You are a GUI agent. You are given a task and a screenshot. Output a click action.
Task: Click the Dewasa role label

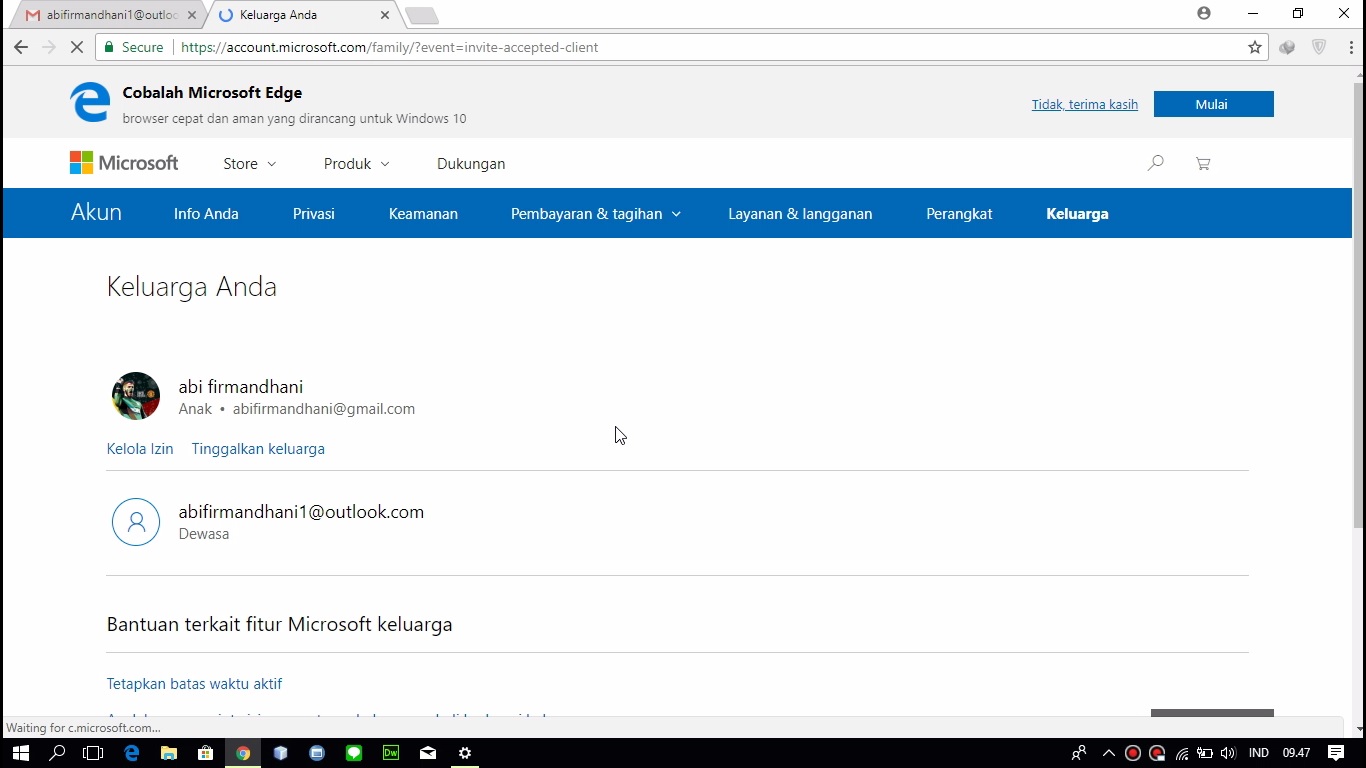[x=204, y=534]
